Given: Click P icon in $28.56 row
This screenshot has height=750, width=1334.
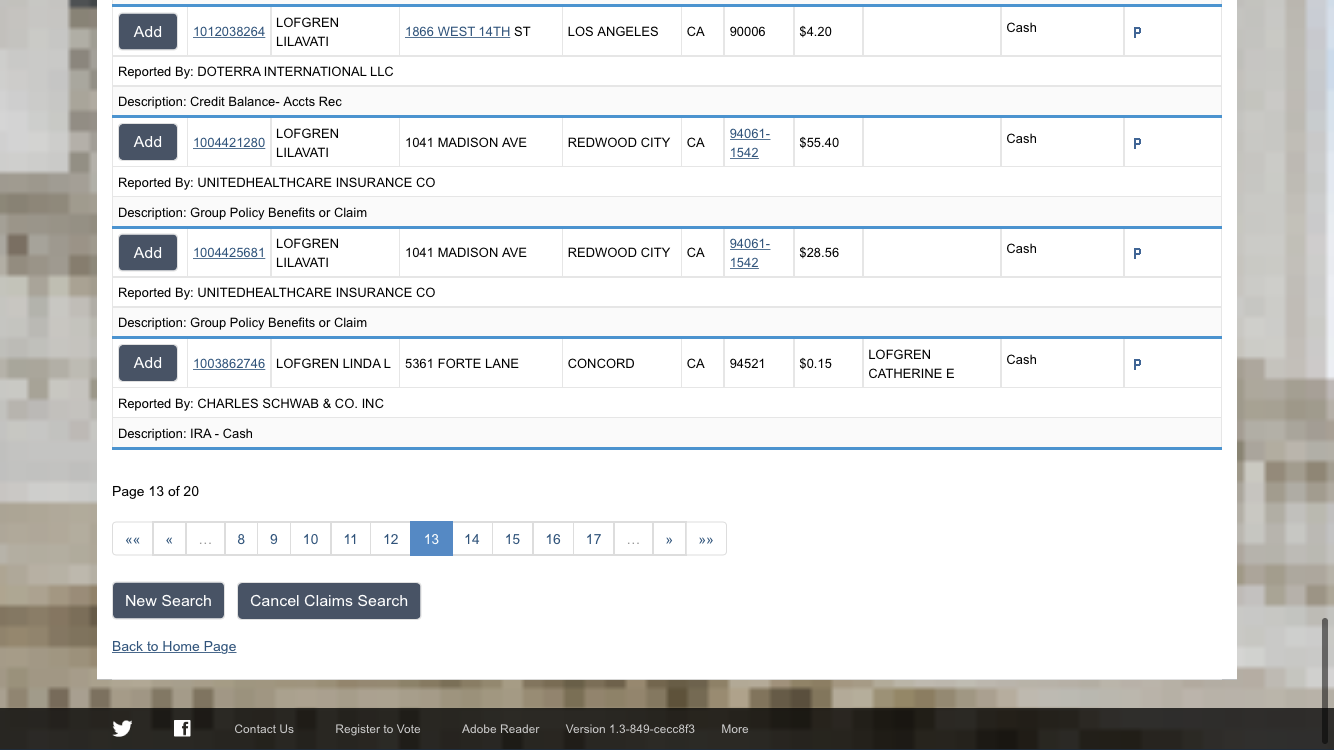Looking at the screenshot, I should tap(1137, 253).
